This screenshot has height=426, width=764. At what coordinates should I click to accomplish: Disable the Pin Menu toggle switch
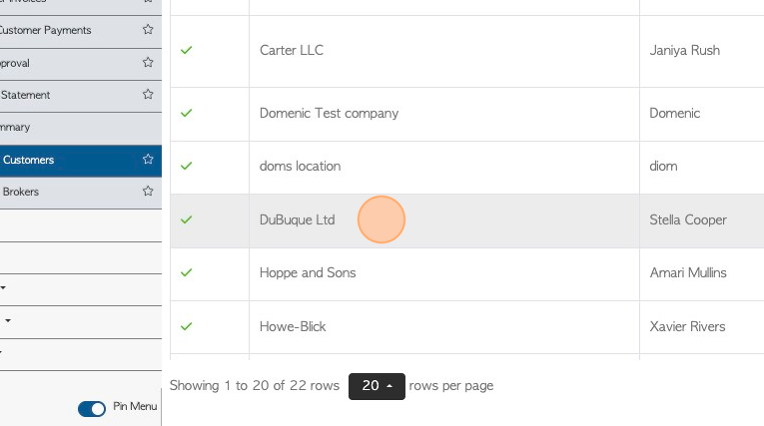[92, 408]
